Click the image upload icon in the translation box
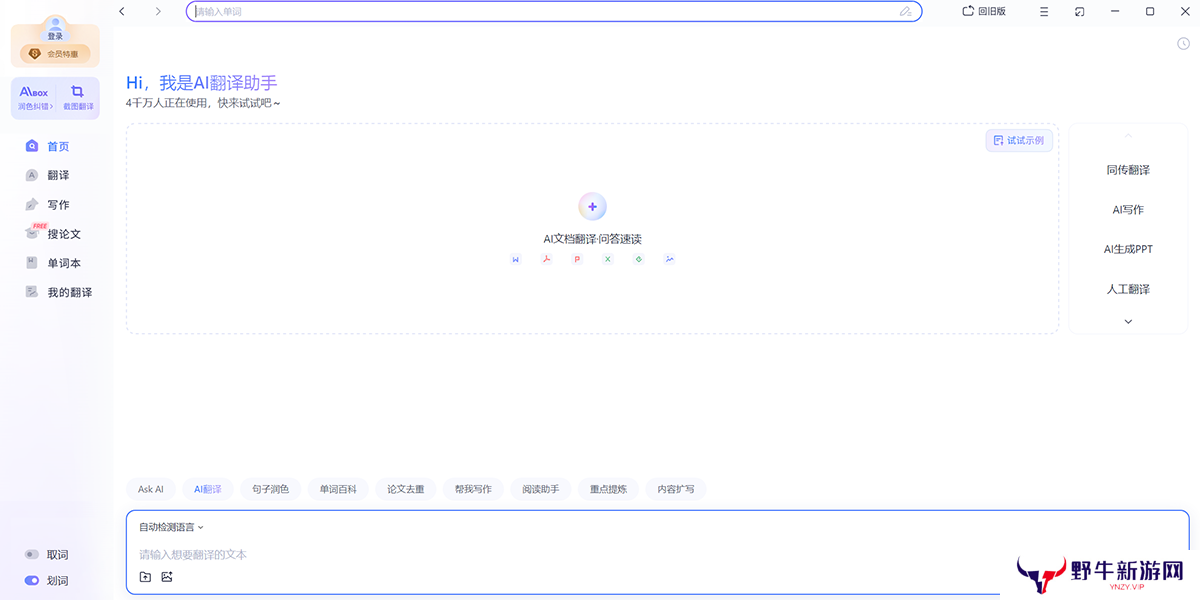The width and height of the screenshot is (1200, 600). tap(167, 577)
